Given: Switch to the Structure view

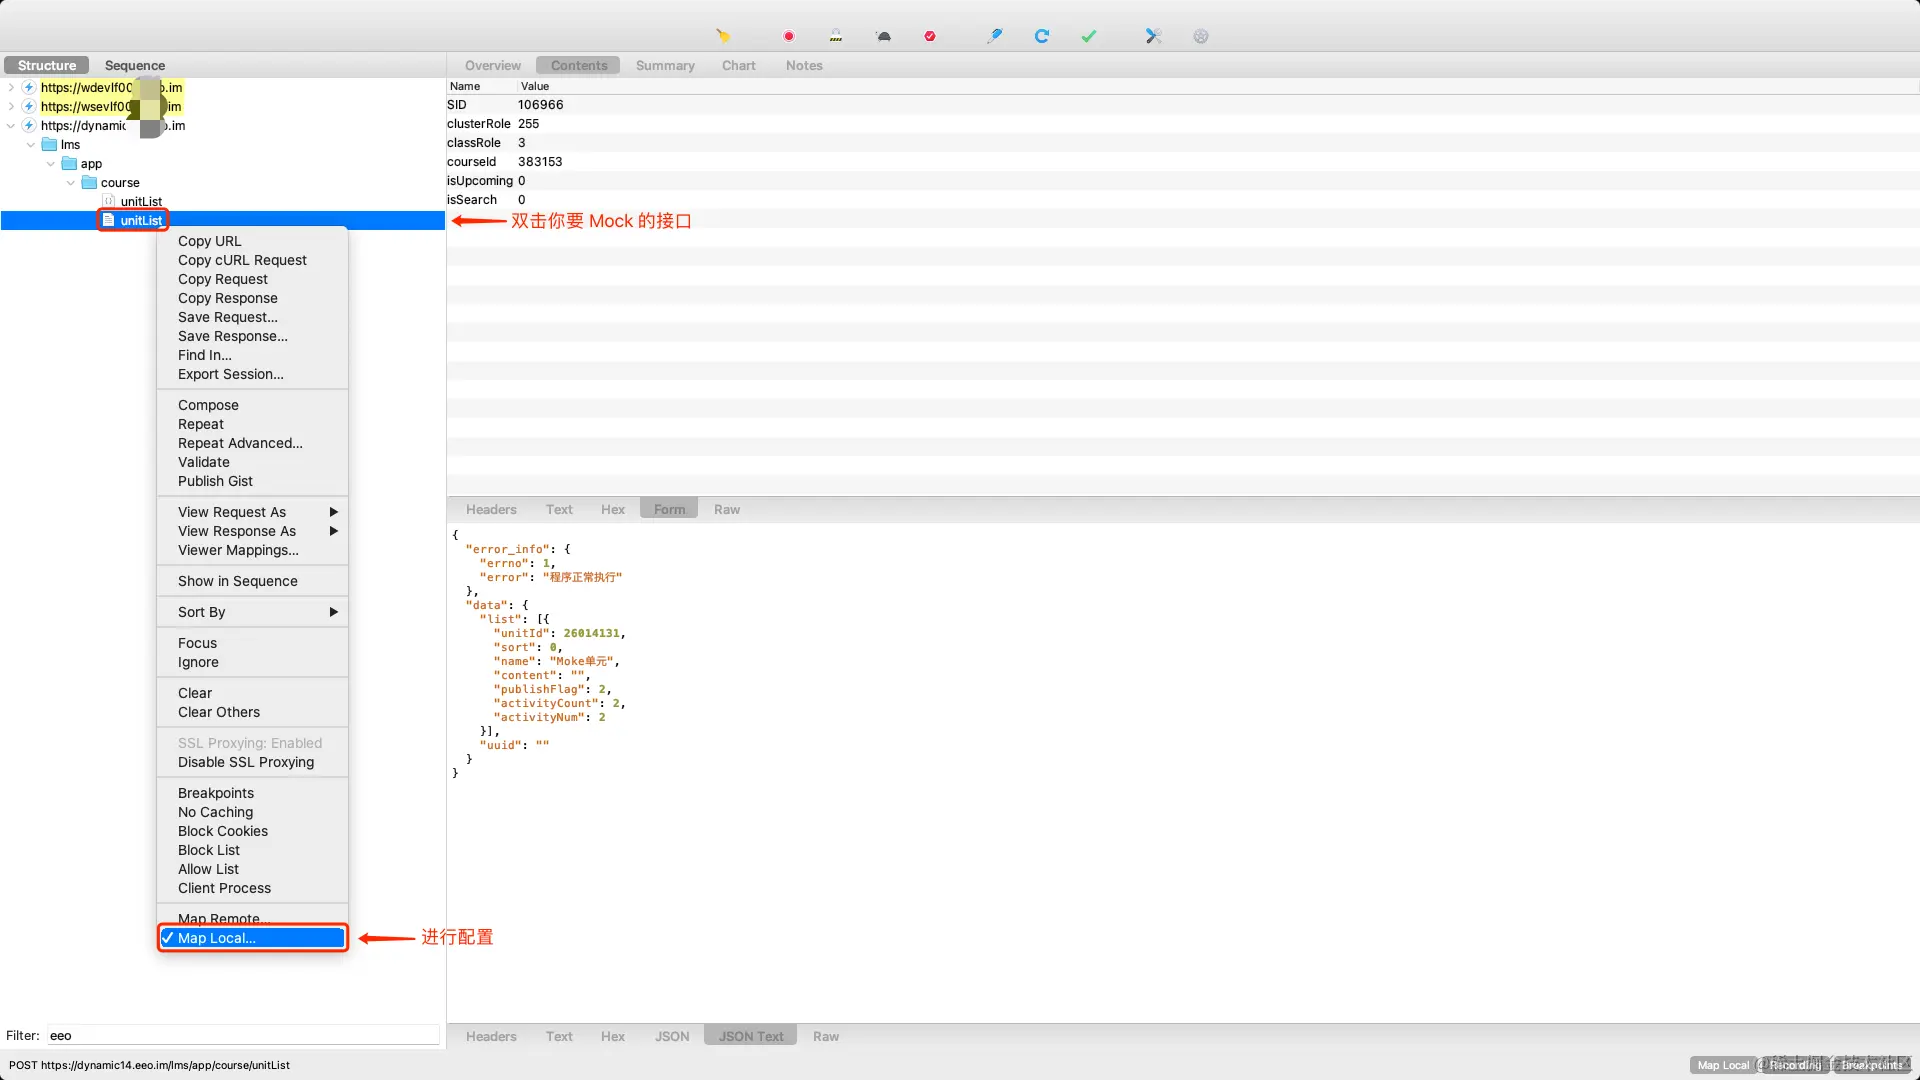Looking at the screenshot, I should [x=47, y=66].
